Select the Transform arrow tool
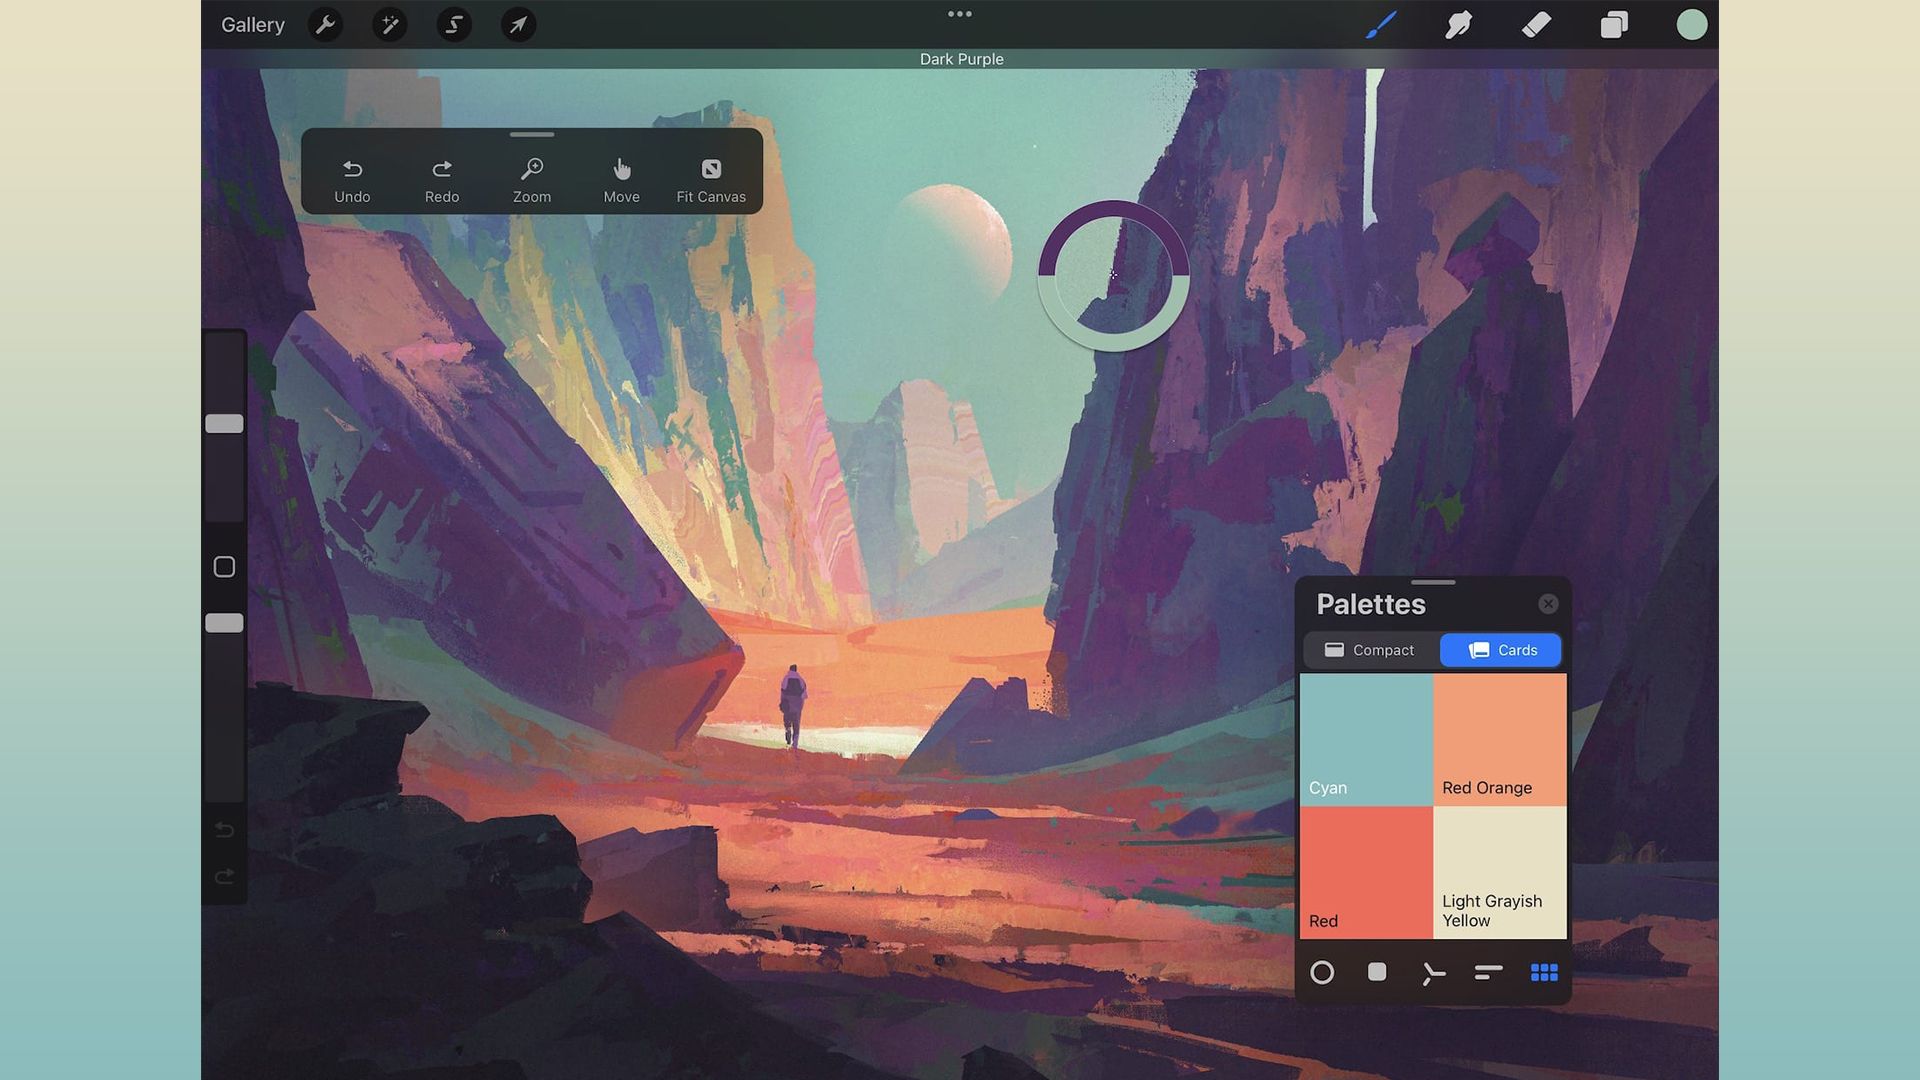 click(x=517, y=25)
